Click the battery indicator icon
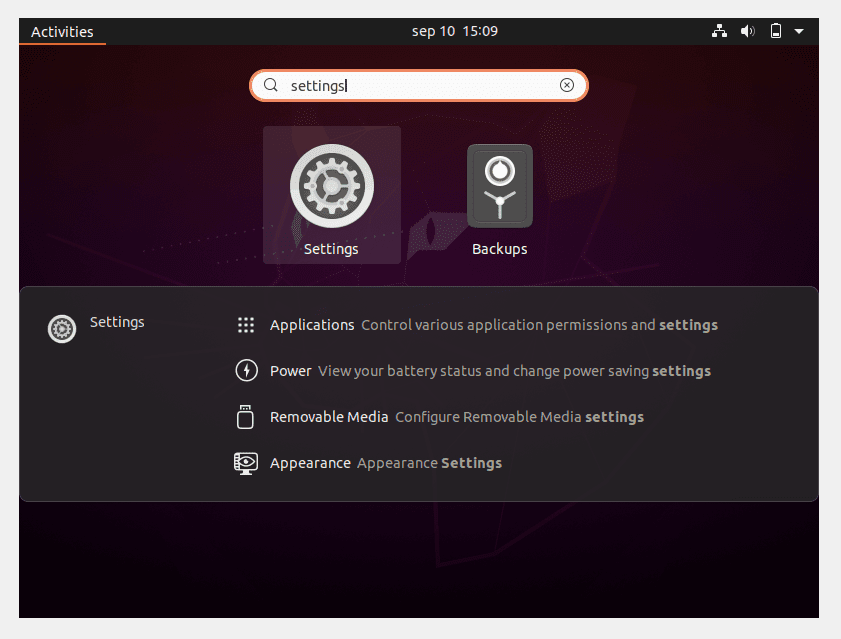The height and width of the screenshot is (639, 841). pos(775,31)
